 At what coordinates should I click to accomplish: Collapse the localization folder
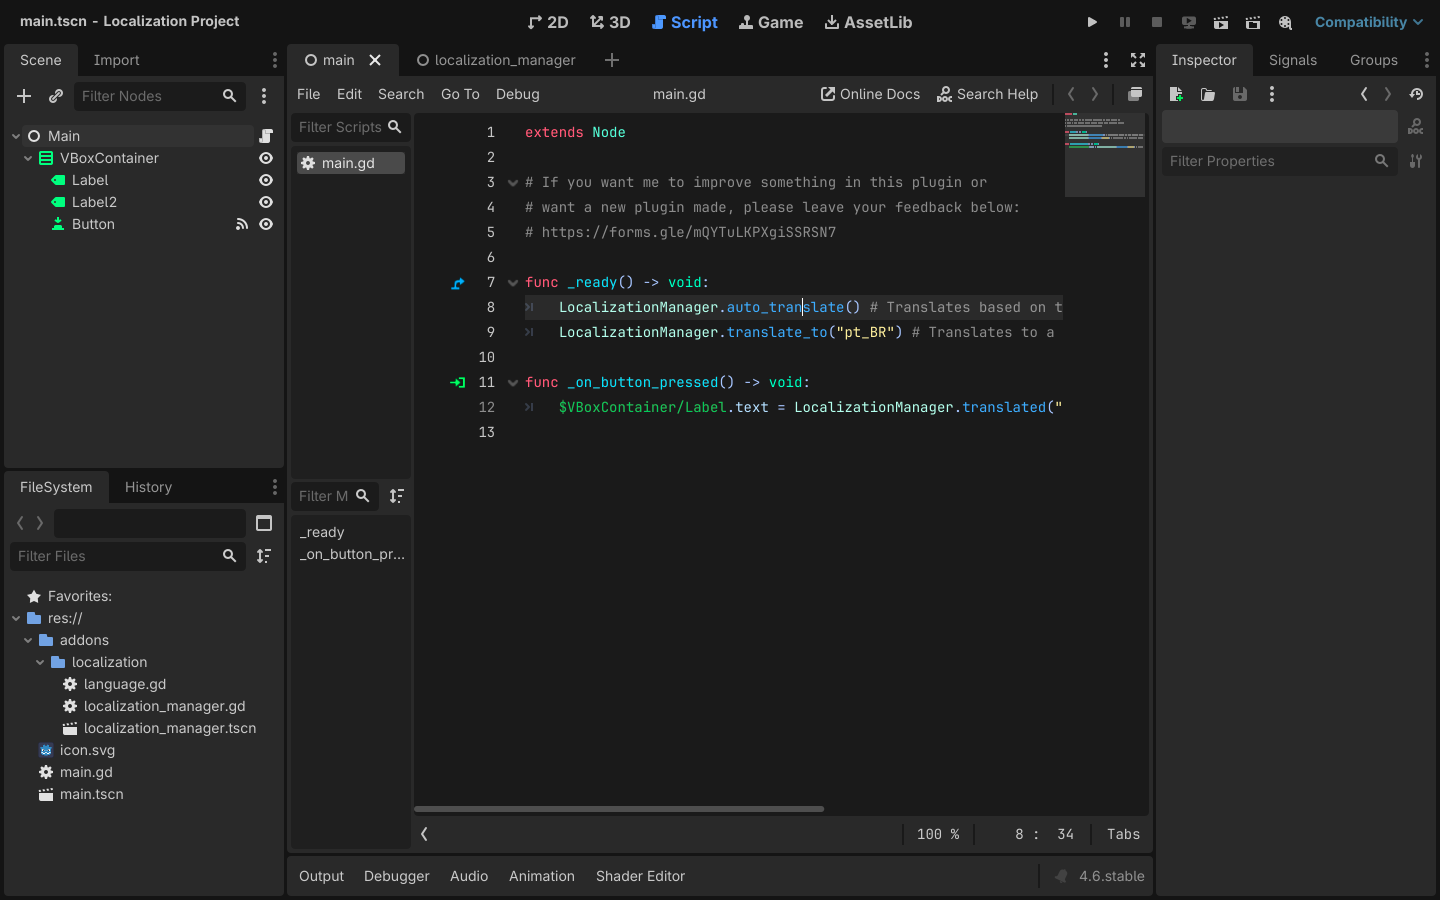point(40,662)
